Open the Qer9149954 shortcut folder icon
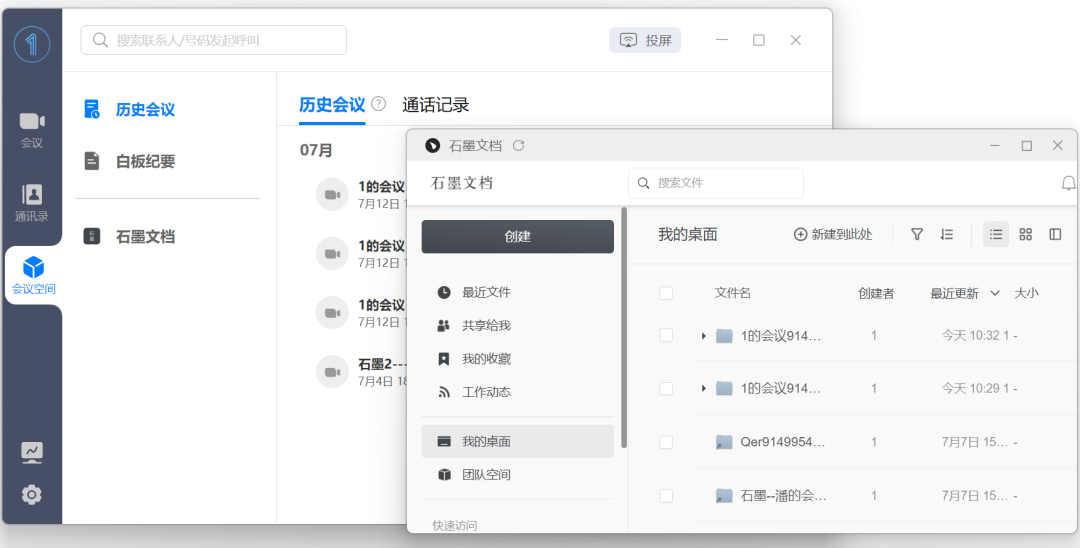 click(724, 442)
